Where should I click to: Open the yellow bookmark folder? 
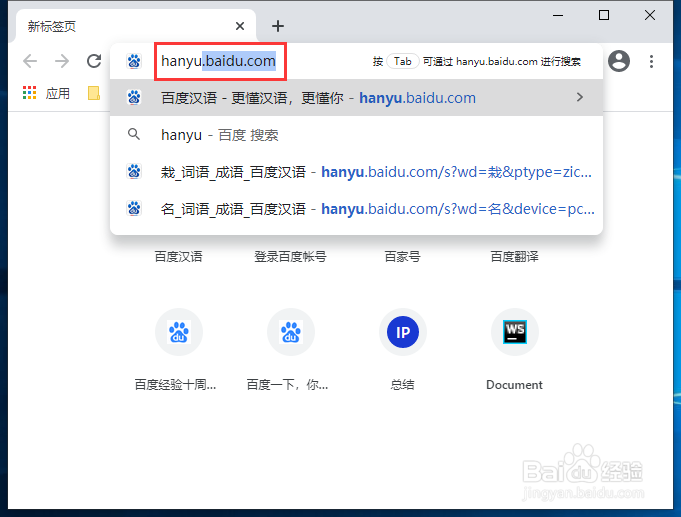94,93
